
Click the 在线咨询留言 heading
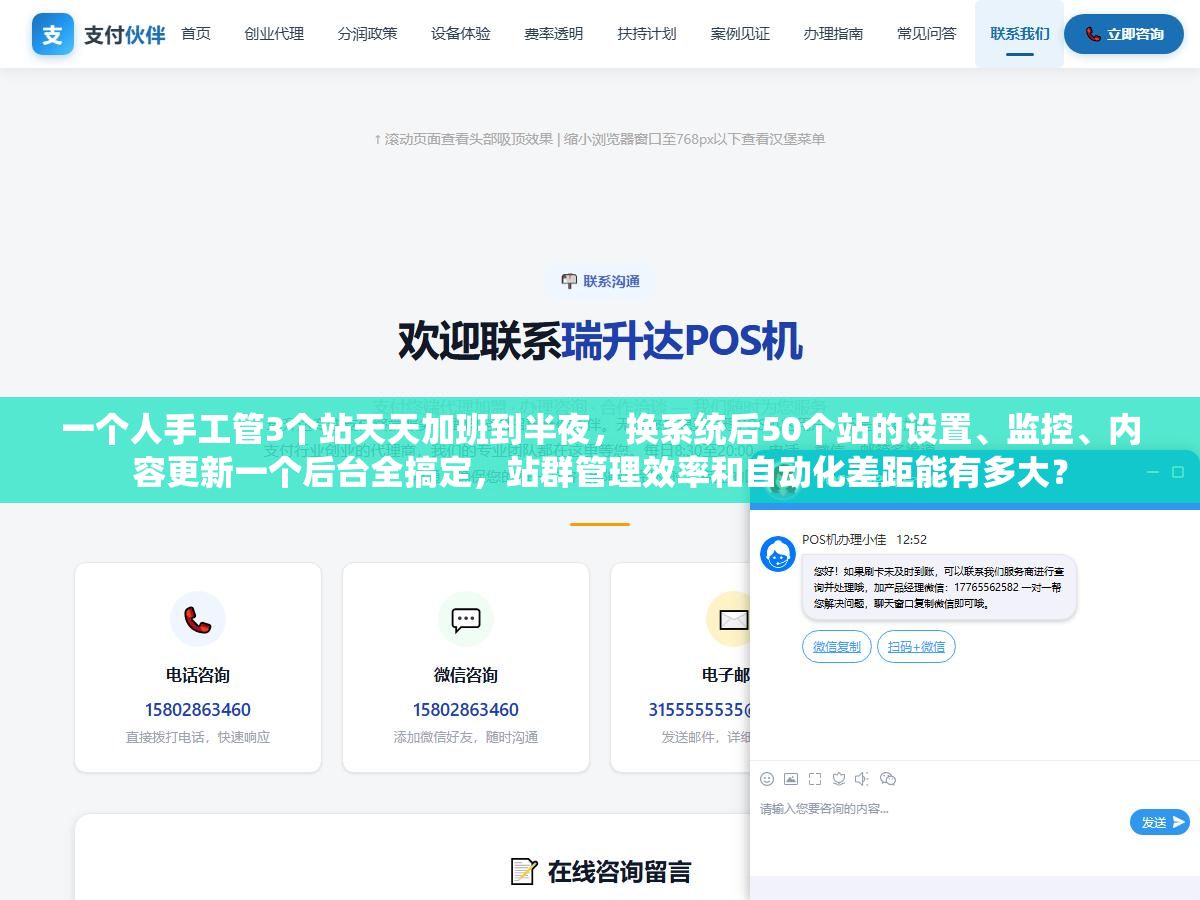(x=619, y=871)
